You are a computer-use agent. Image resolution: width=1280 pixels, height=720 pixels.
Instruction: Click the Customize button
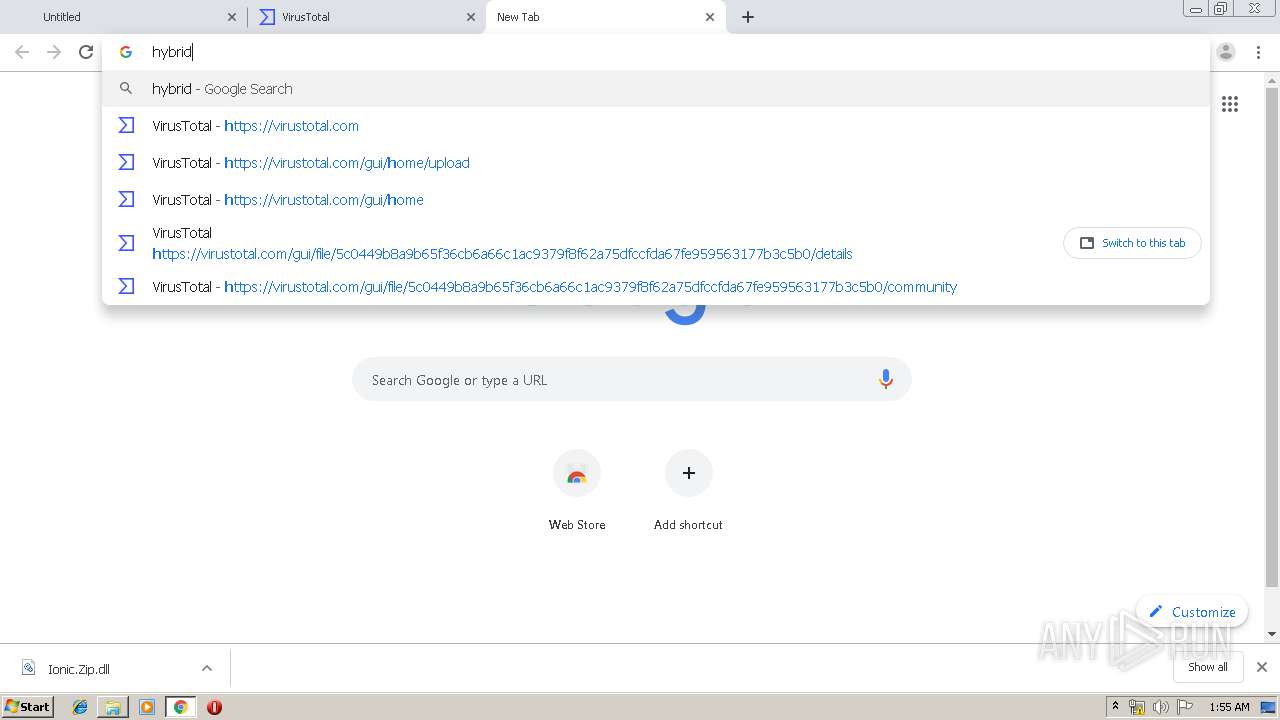click(1192, 612)
